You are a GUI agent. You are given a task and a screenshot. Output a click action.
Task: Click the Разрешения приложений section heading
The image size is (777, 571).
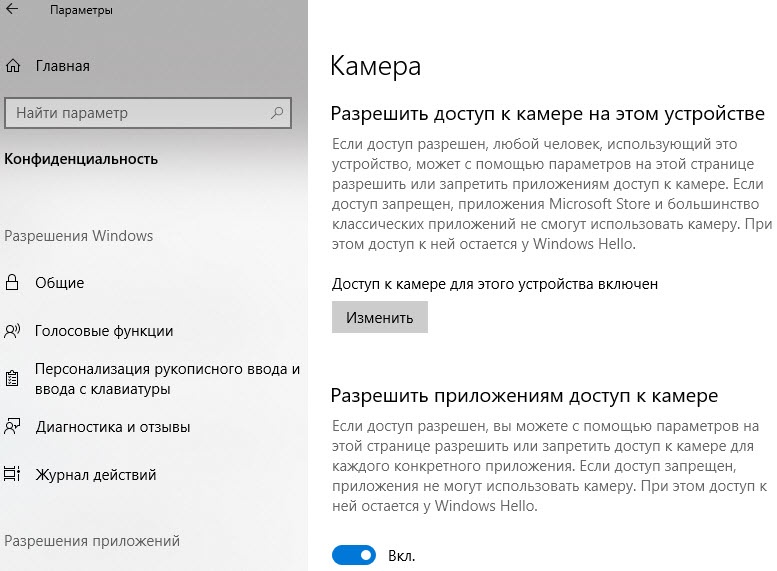[92, 541]
